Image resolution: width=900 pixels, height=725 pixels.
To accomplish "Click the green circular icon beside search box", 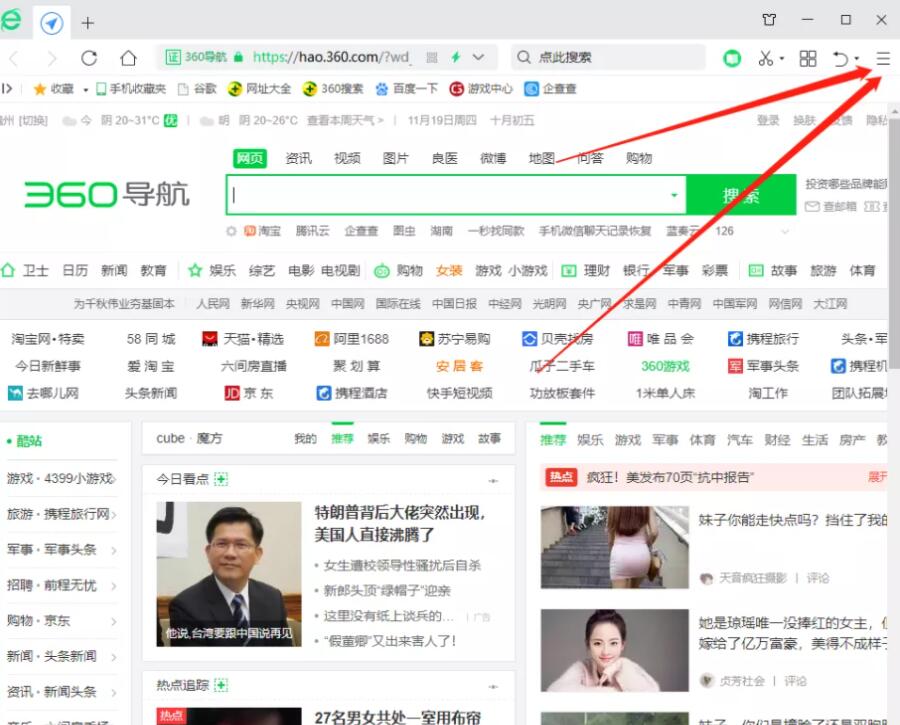I will (732, 58).
